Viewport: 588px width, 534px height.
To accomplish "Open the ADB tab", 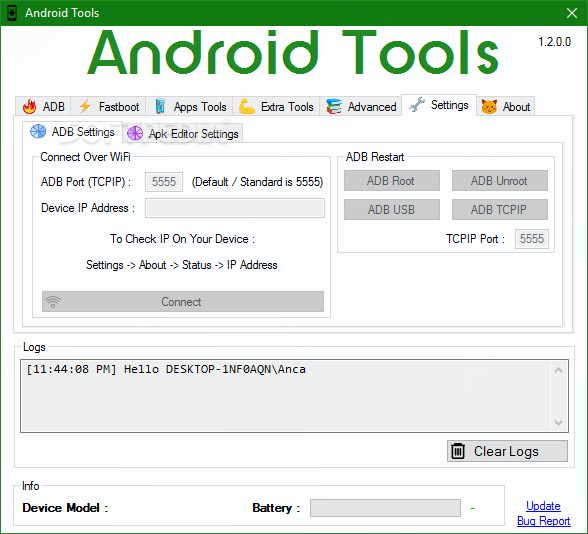I will click(43, 106).
